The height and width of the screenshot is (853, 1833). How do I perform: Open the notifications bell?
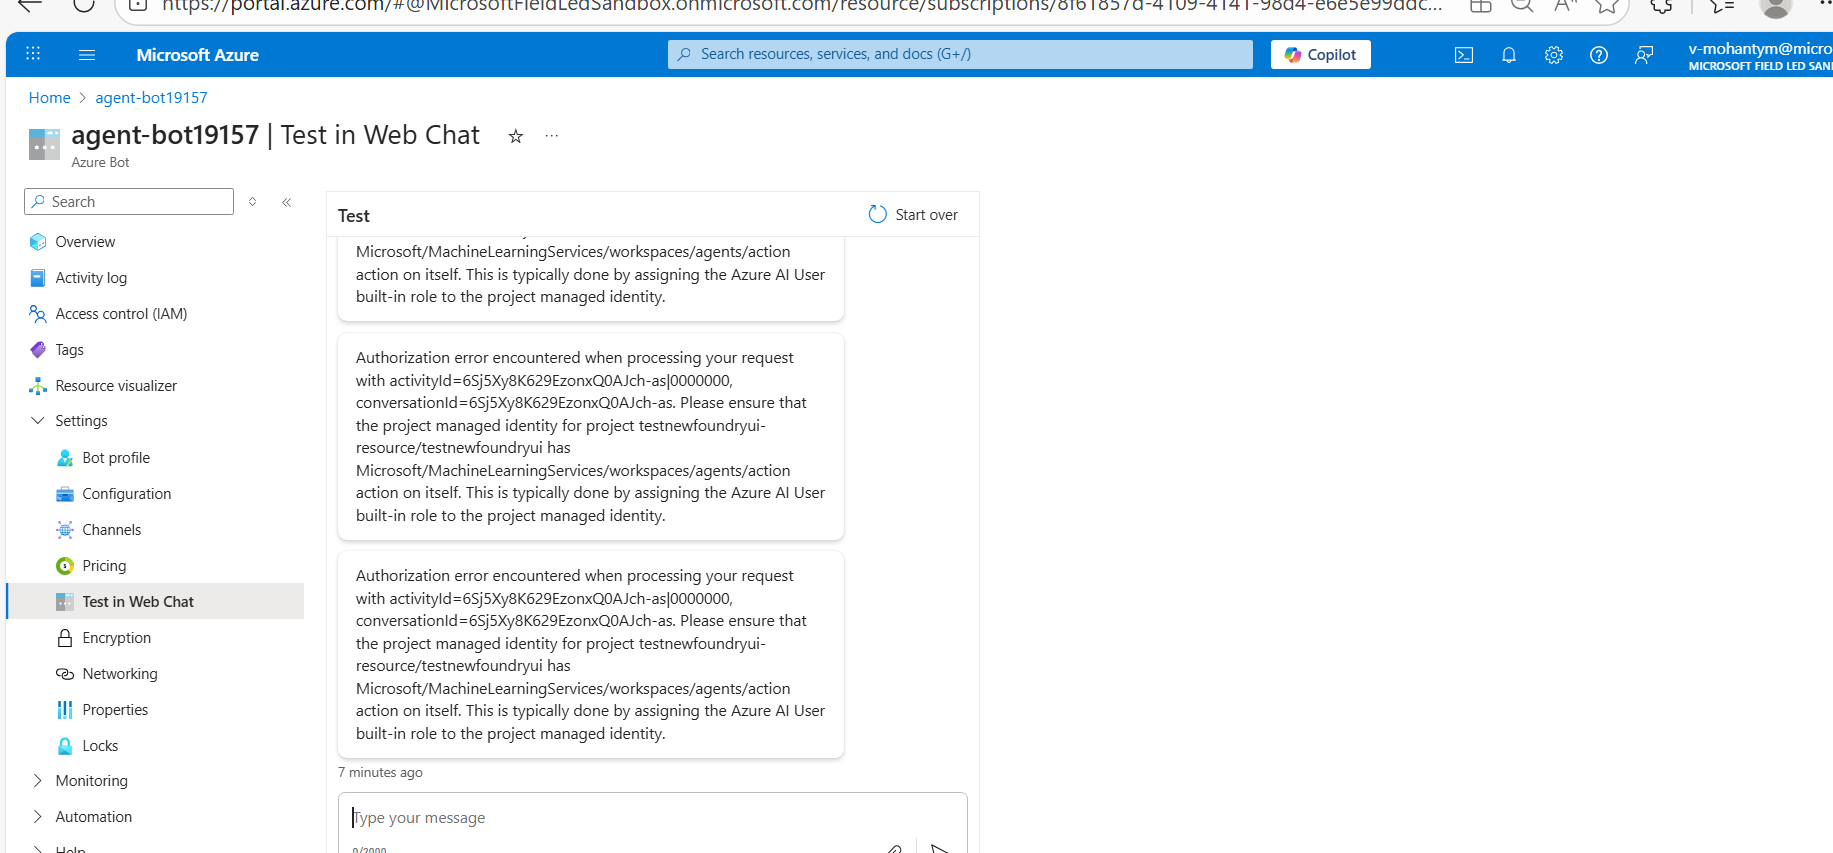pos(1509,55)
